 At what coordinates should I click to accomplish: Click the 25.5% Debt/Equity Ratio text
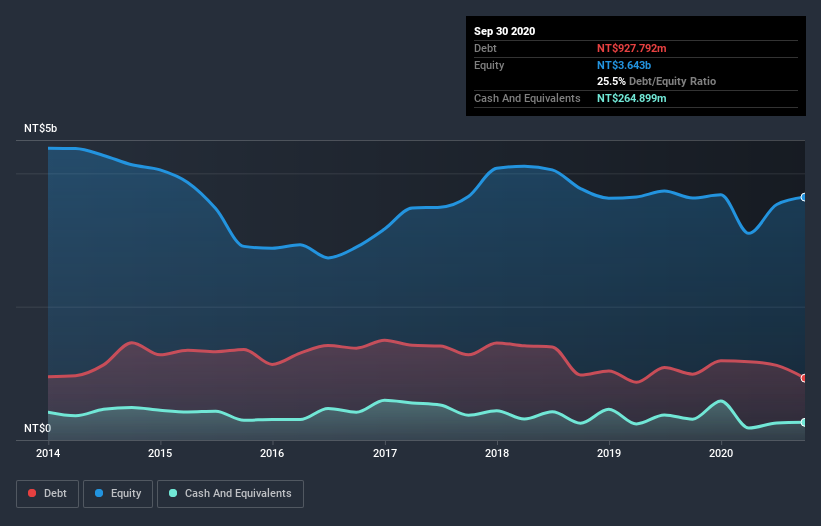657,81
